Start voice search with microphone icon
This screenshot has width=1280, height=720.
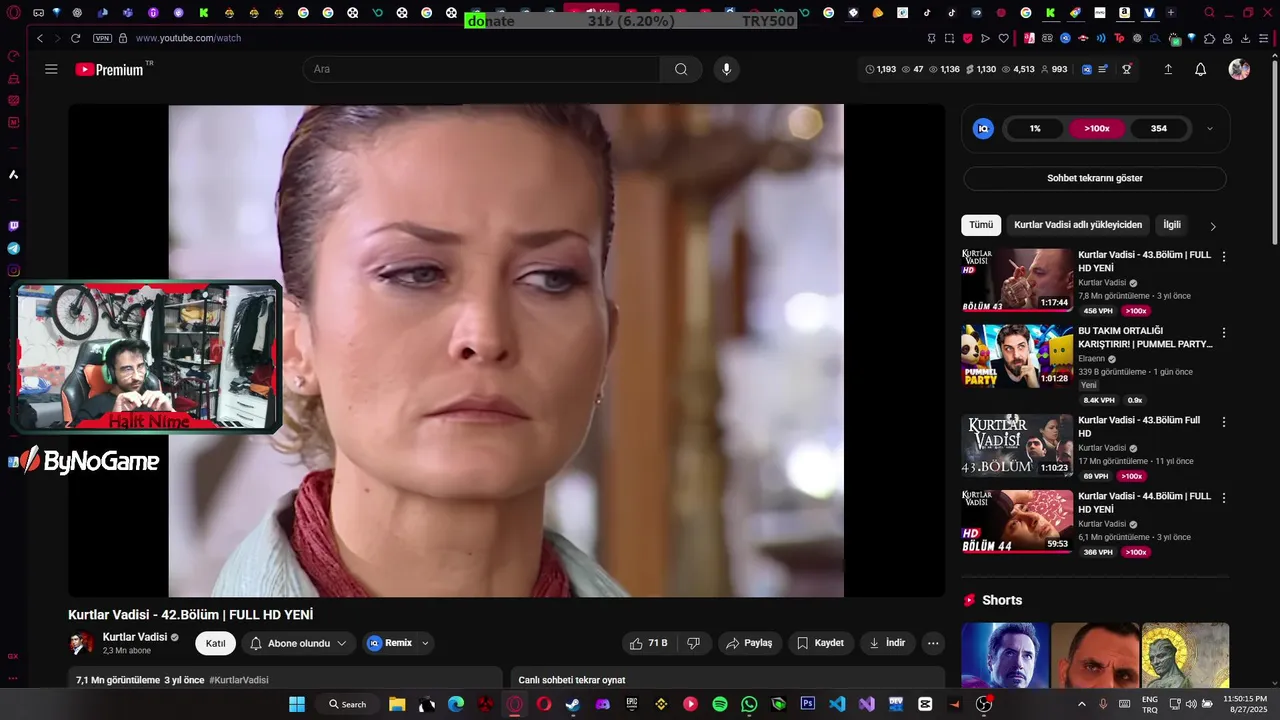pyautogui.click(x=726, y=69)
